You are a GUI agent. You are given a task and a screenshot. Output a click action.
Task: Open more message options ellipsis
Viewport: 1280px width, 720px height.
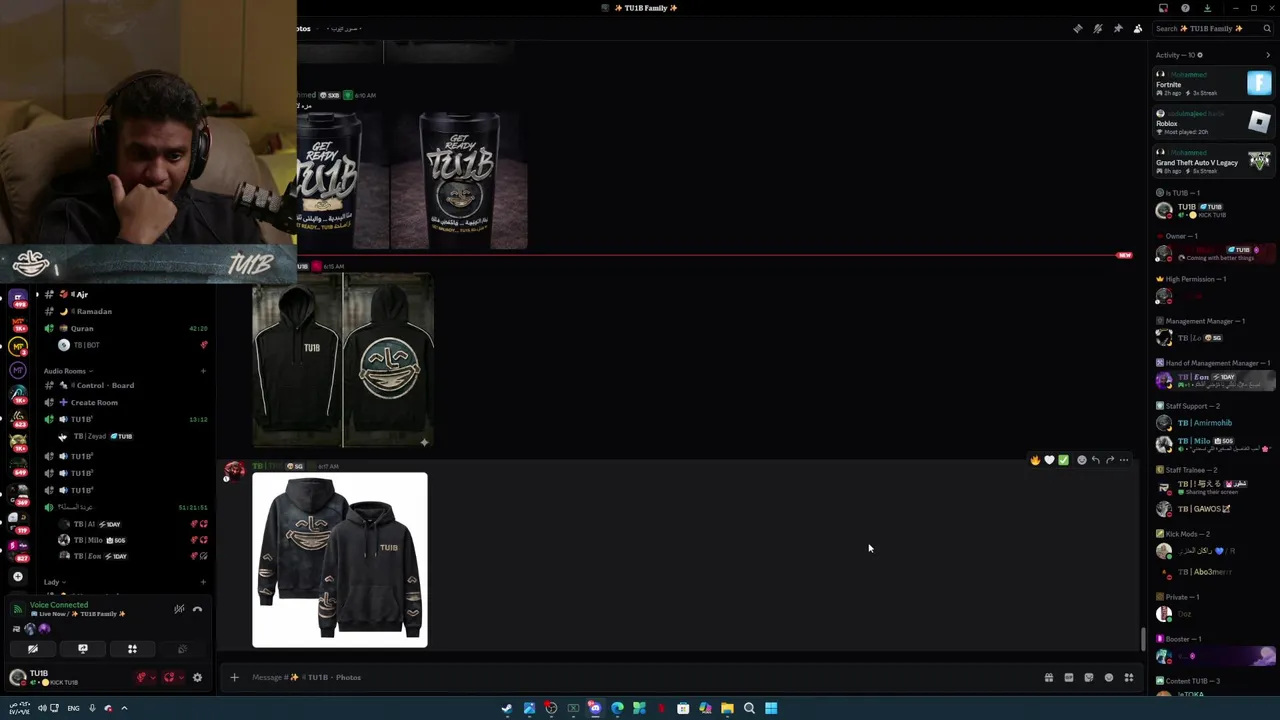(x=1124, y=460)
